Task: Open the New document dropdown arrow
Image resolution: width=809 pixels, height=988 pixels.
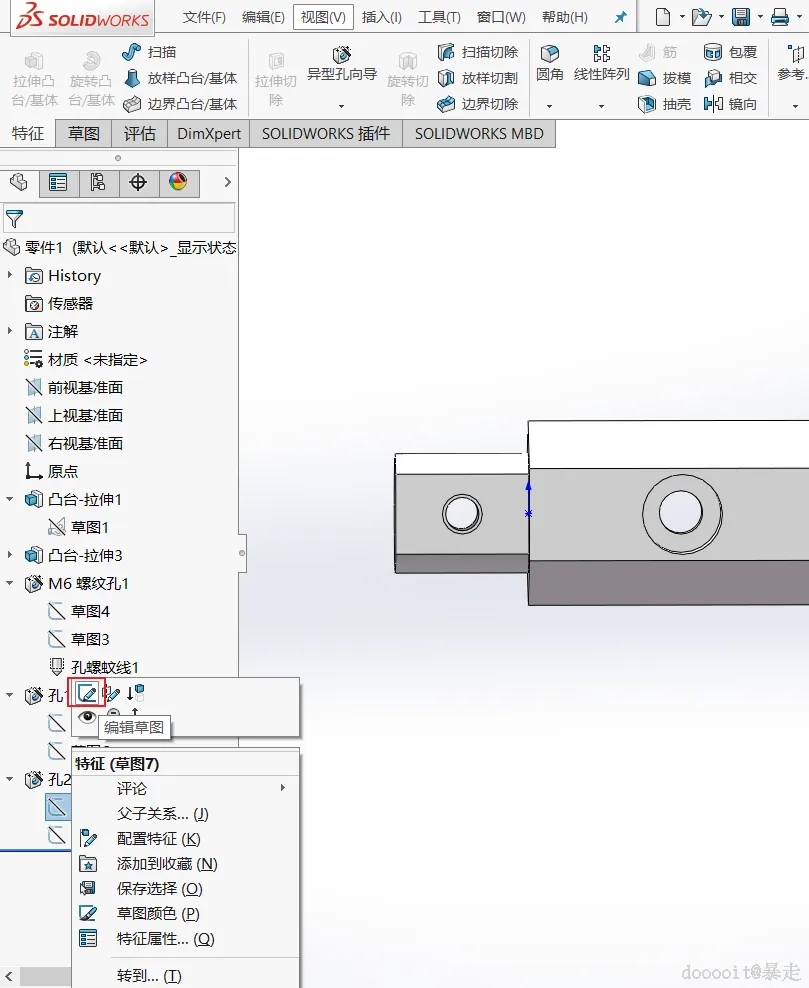Action: (x=682, y=17)
